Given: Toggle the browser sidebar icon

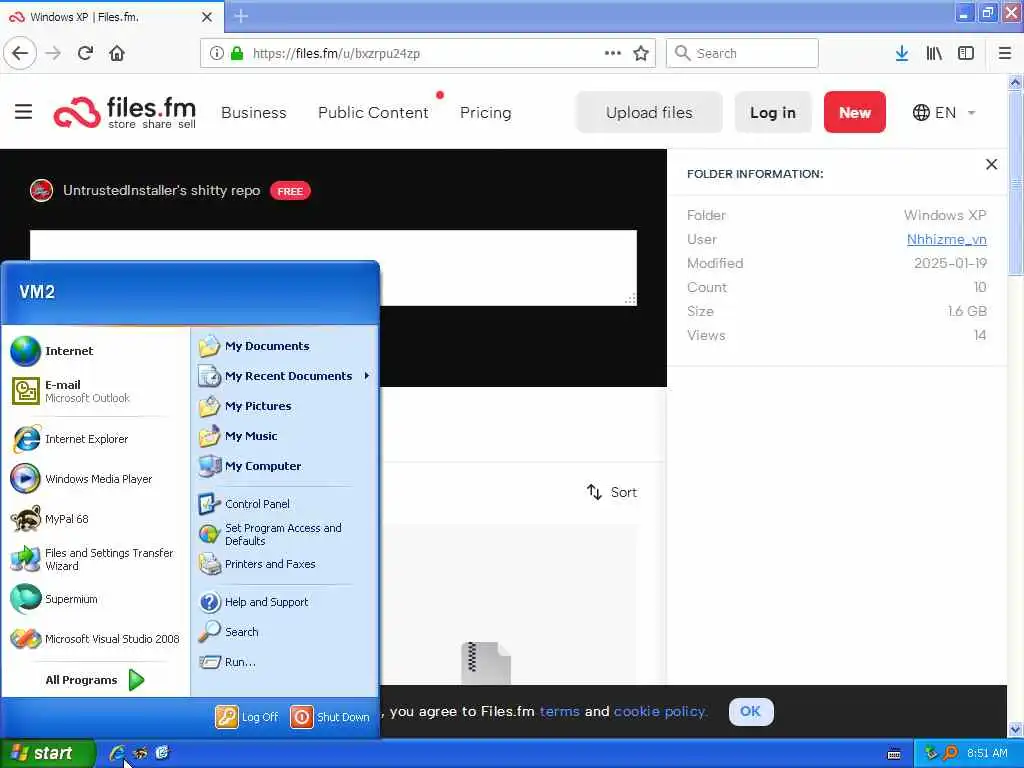Looking at the screenshot, I should (x=966, y=53).
